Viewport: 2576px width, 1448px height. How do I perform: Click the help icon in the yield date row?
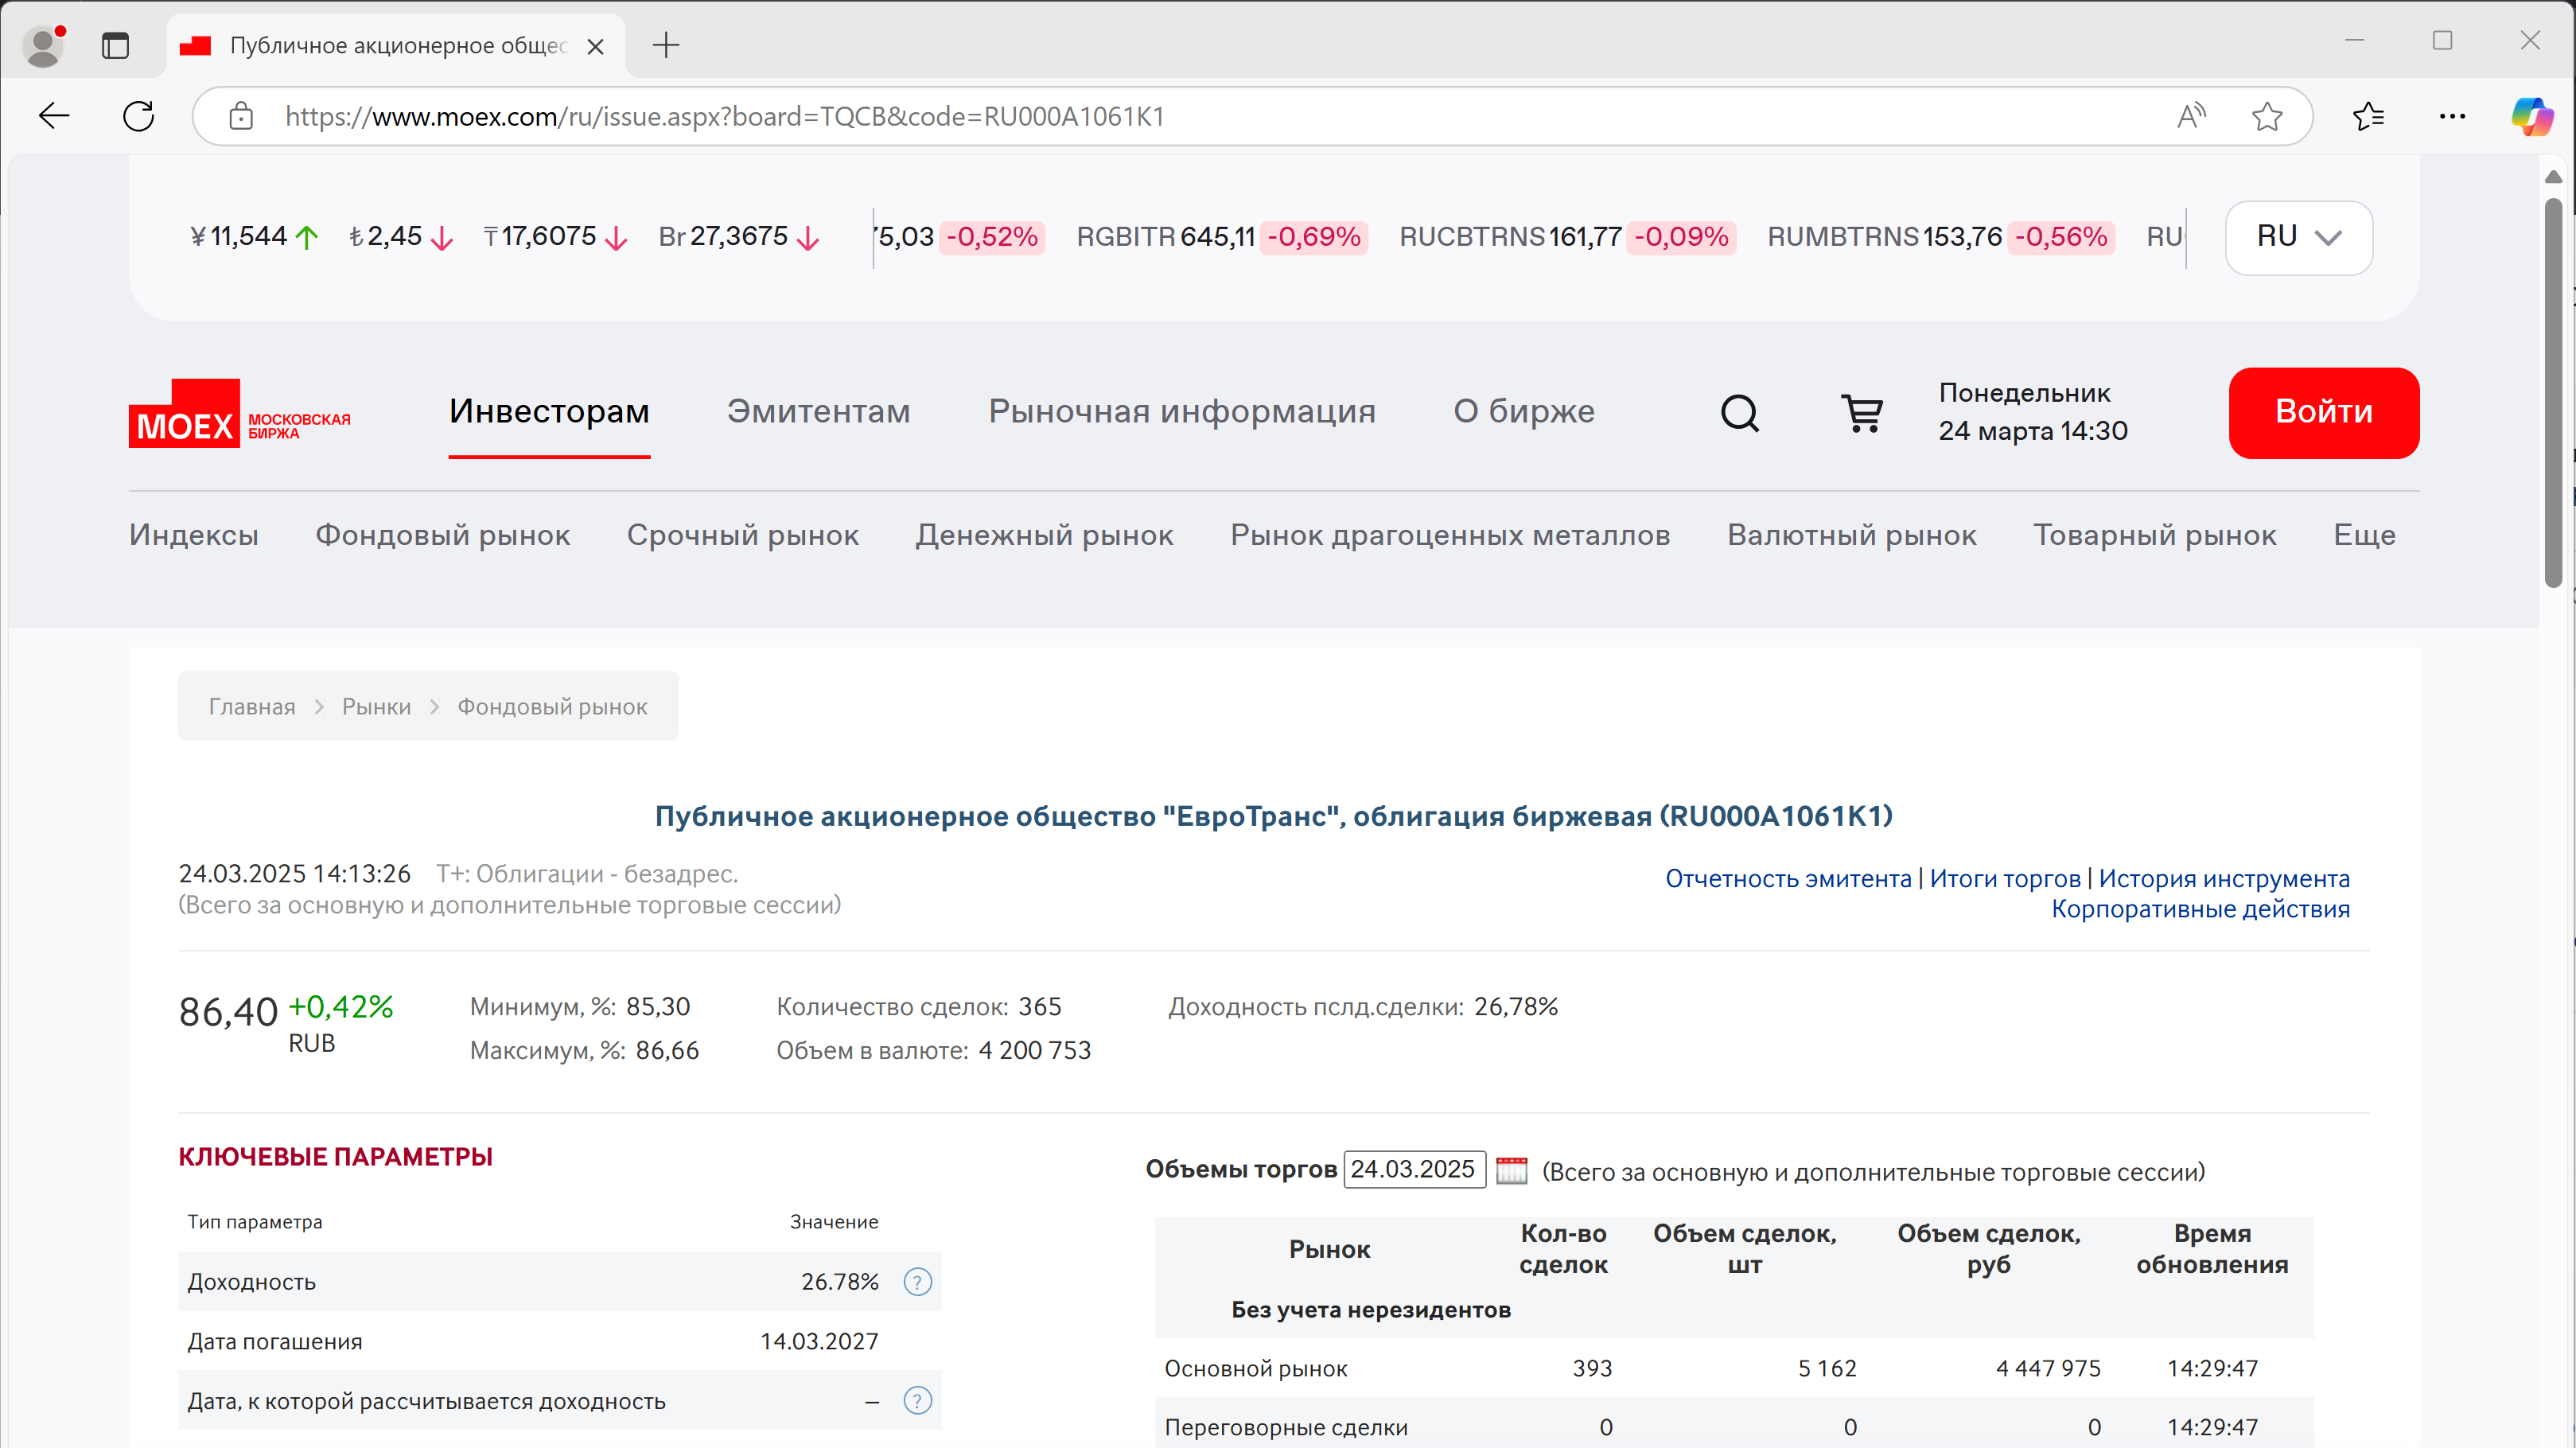click(x=917, y=1401)
